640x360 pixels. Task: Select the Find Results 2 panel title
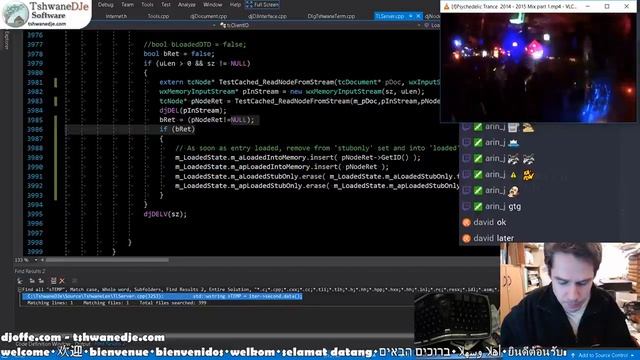[x=30, y=271]
